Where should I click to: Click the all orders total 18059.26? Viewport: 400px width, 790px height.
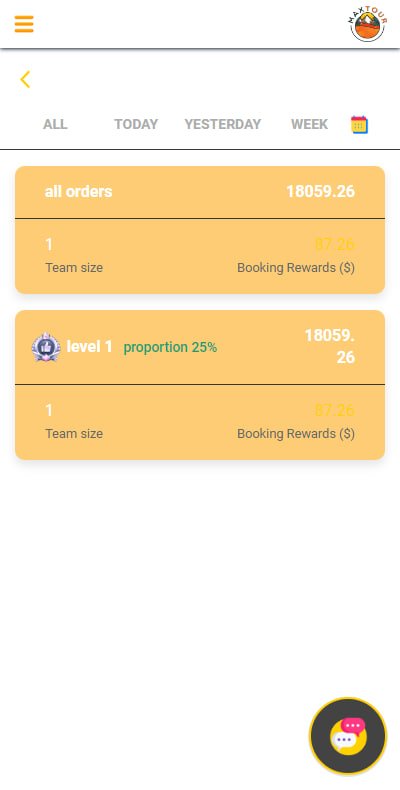[x=320, y=191]
